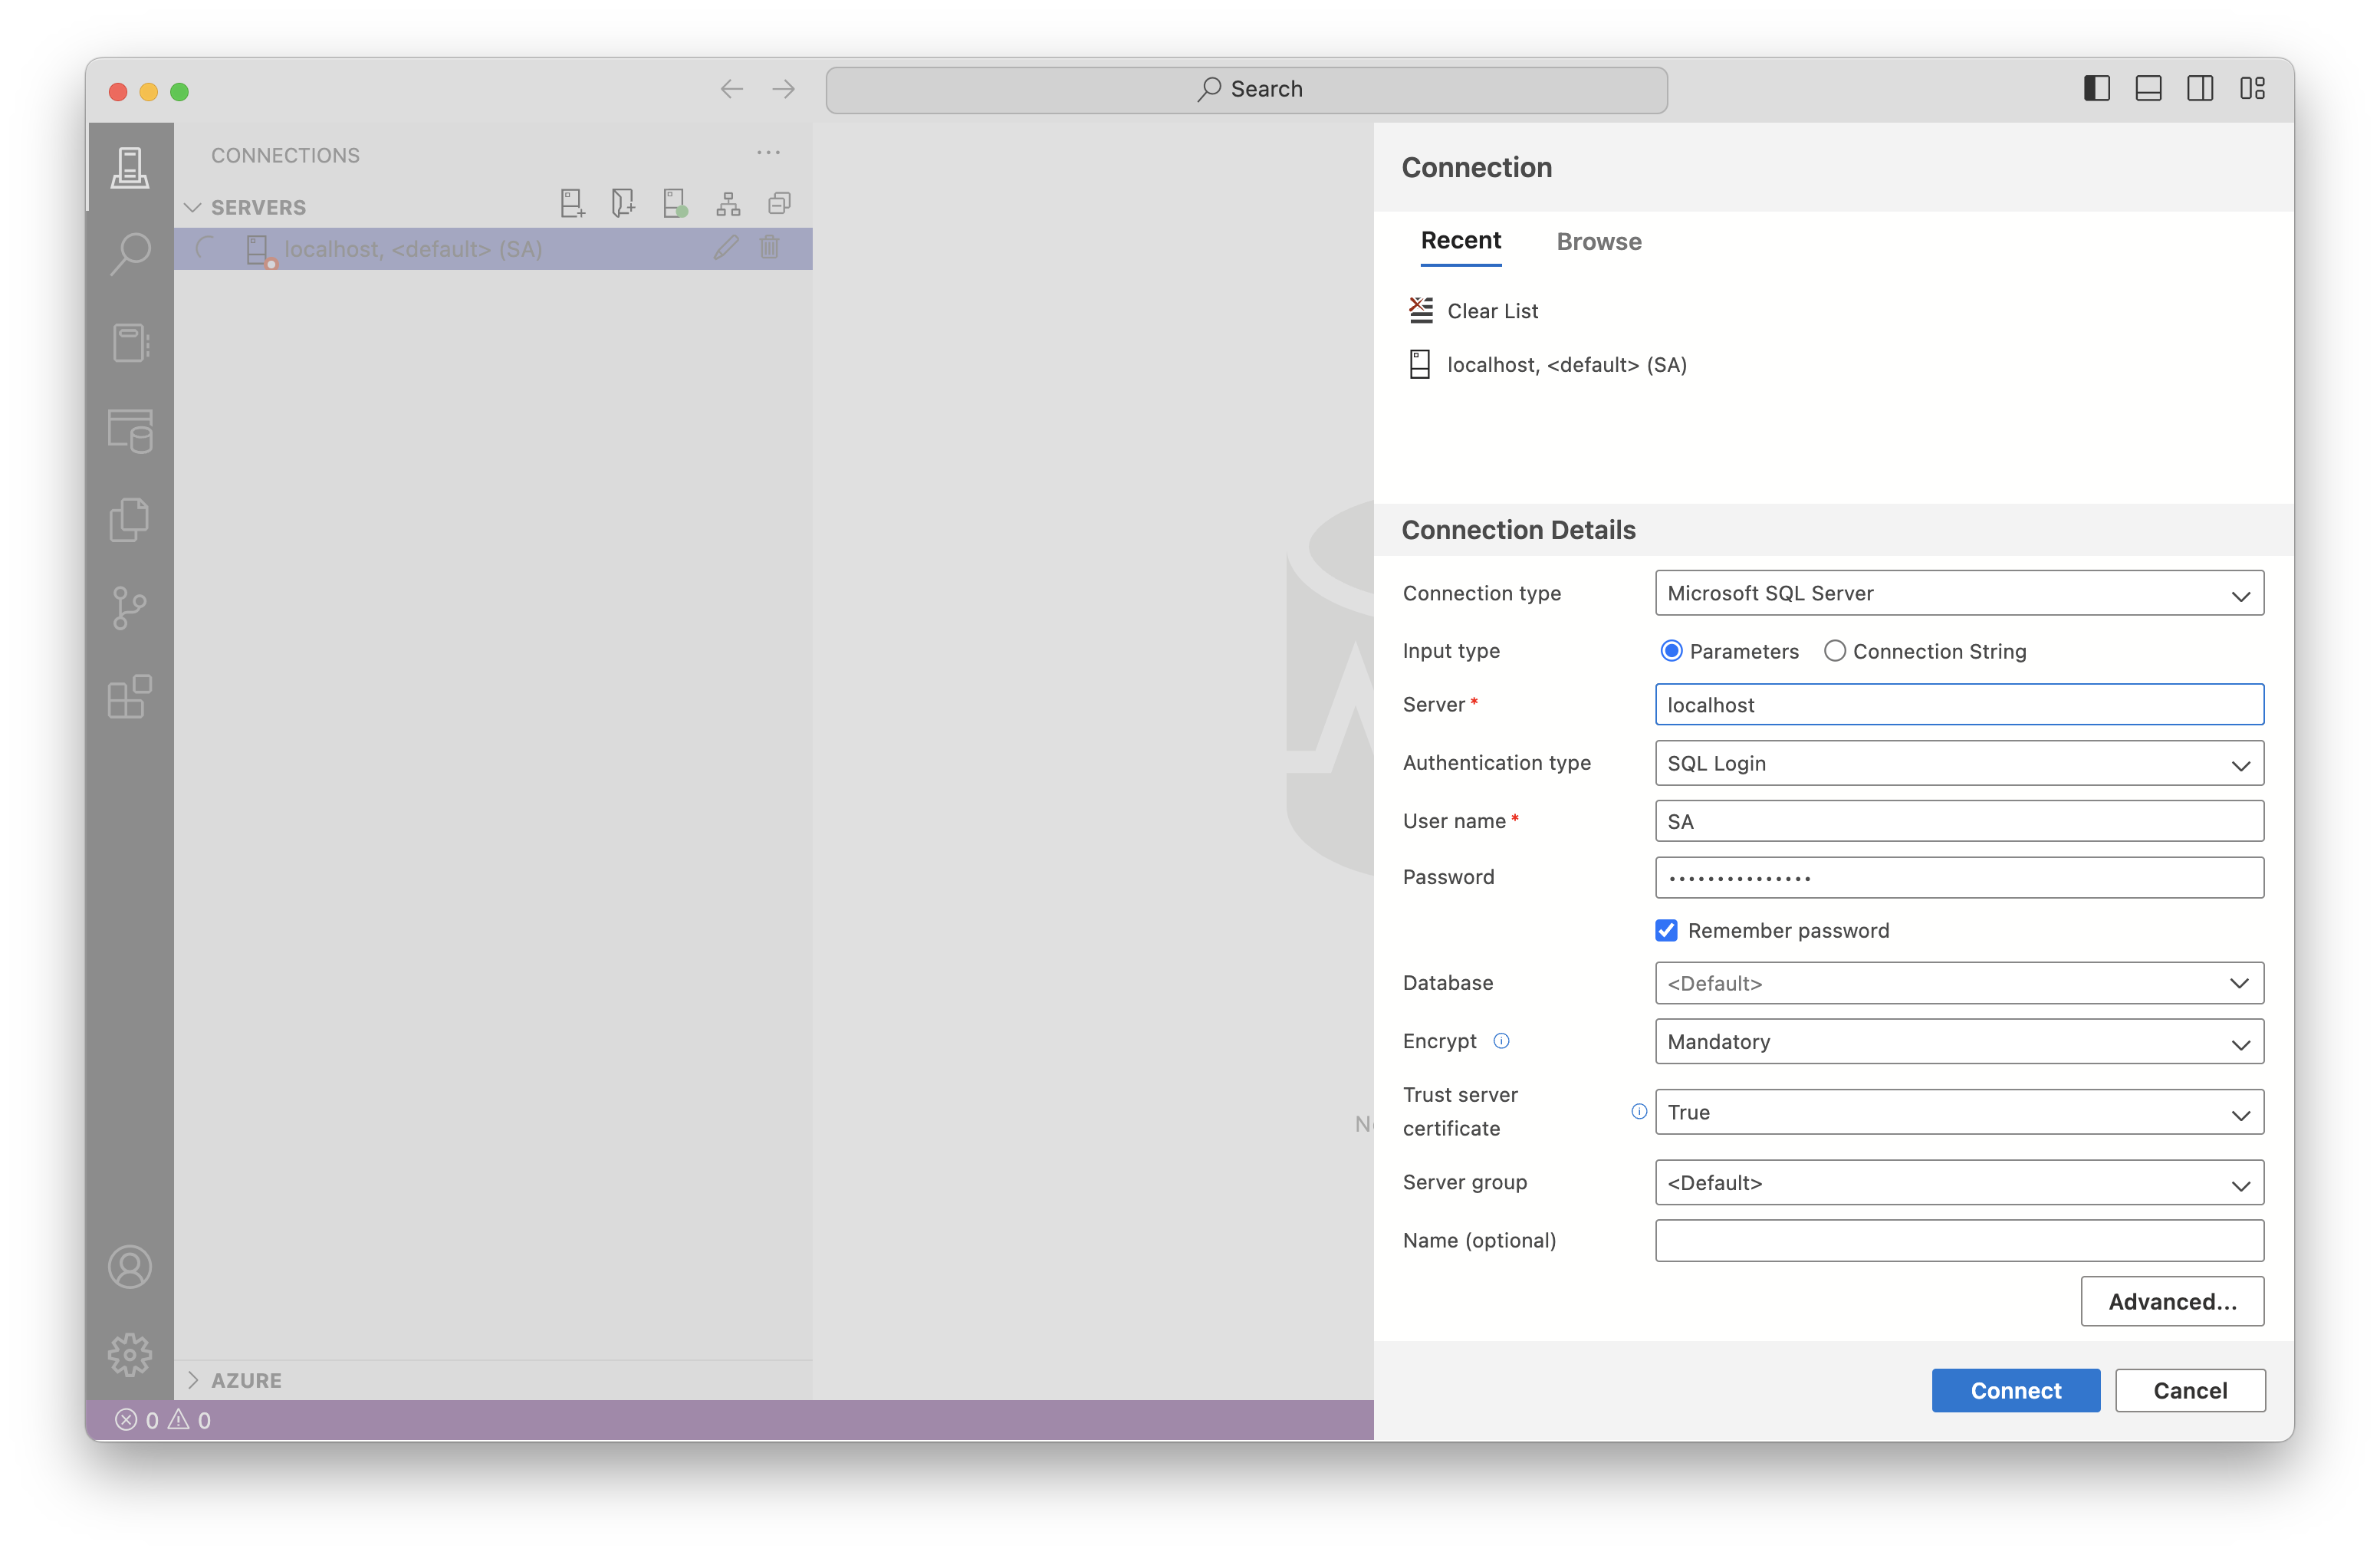Image resolution: width=2380 pixels, height=1555 pixels.
Task: Open Customize Layout icon
Action: 2252,89
